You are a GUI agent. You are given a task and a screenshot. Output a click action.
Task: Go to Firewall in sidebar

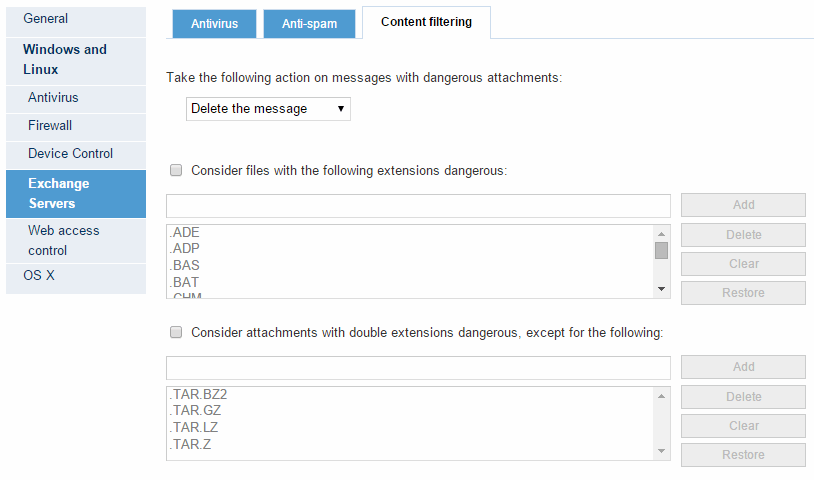[x=50, y=126]
